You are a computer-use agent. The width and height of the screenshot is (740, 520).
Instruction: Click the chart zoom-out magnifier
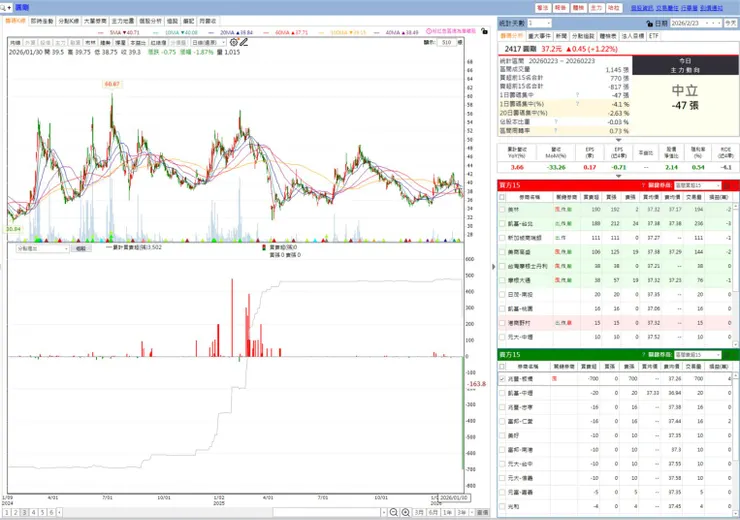click(x=394, y=512)
